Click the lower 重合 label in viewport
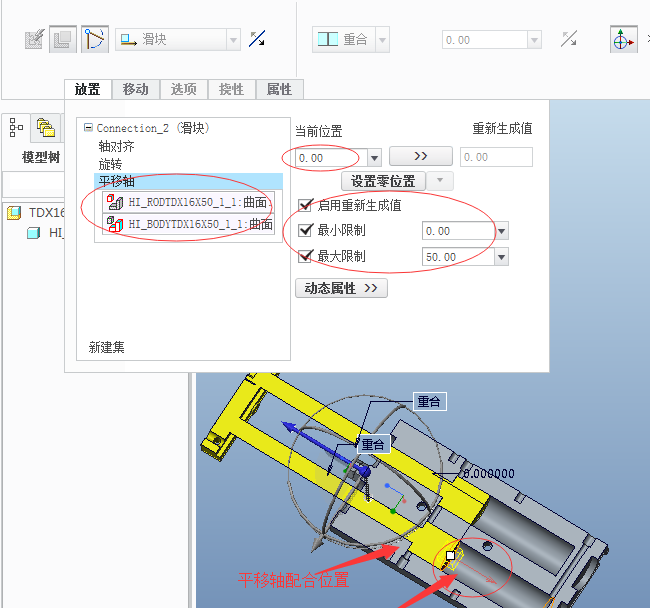This screenshot has height=608, width=650. pos(374,444)
